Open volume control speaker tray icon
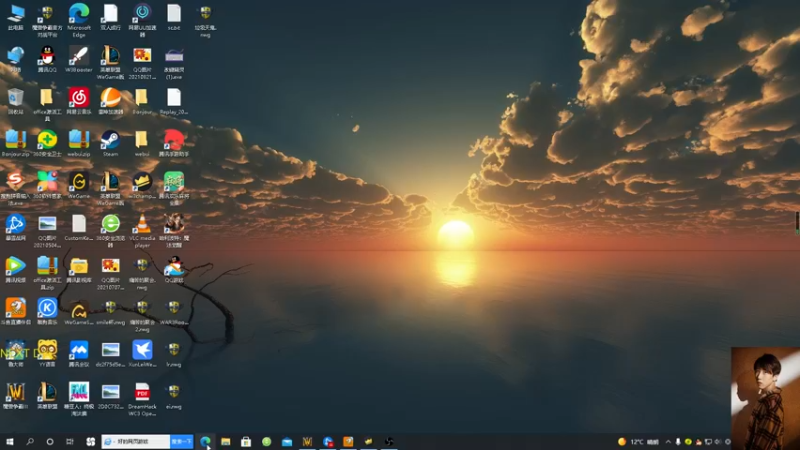 click(x=718, y=442)
